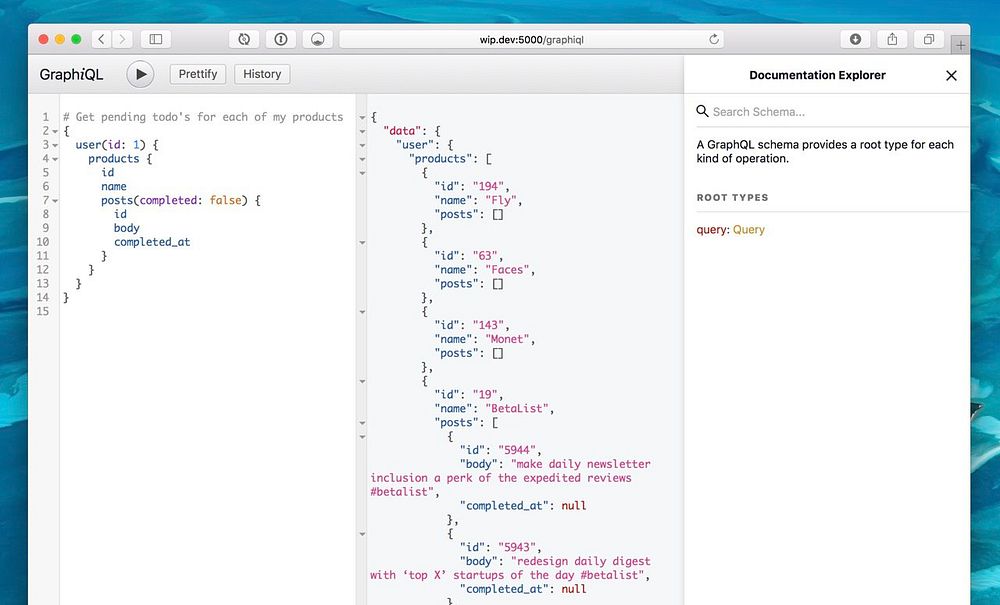
Task: Toggle the Safari sidebar button
Action: (x=155, y=39)
